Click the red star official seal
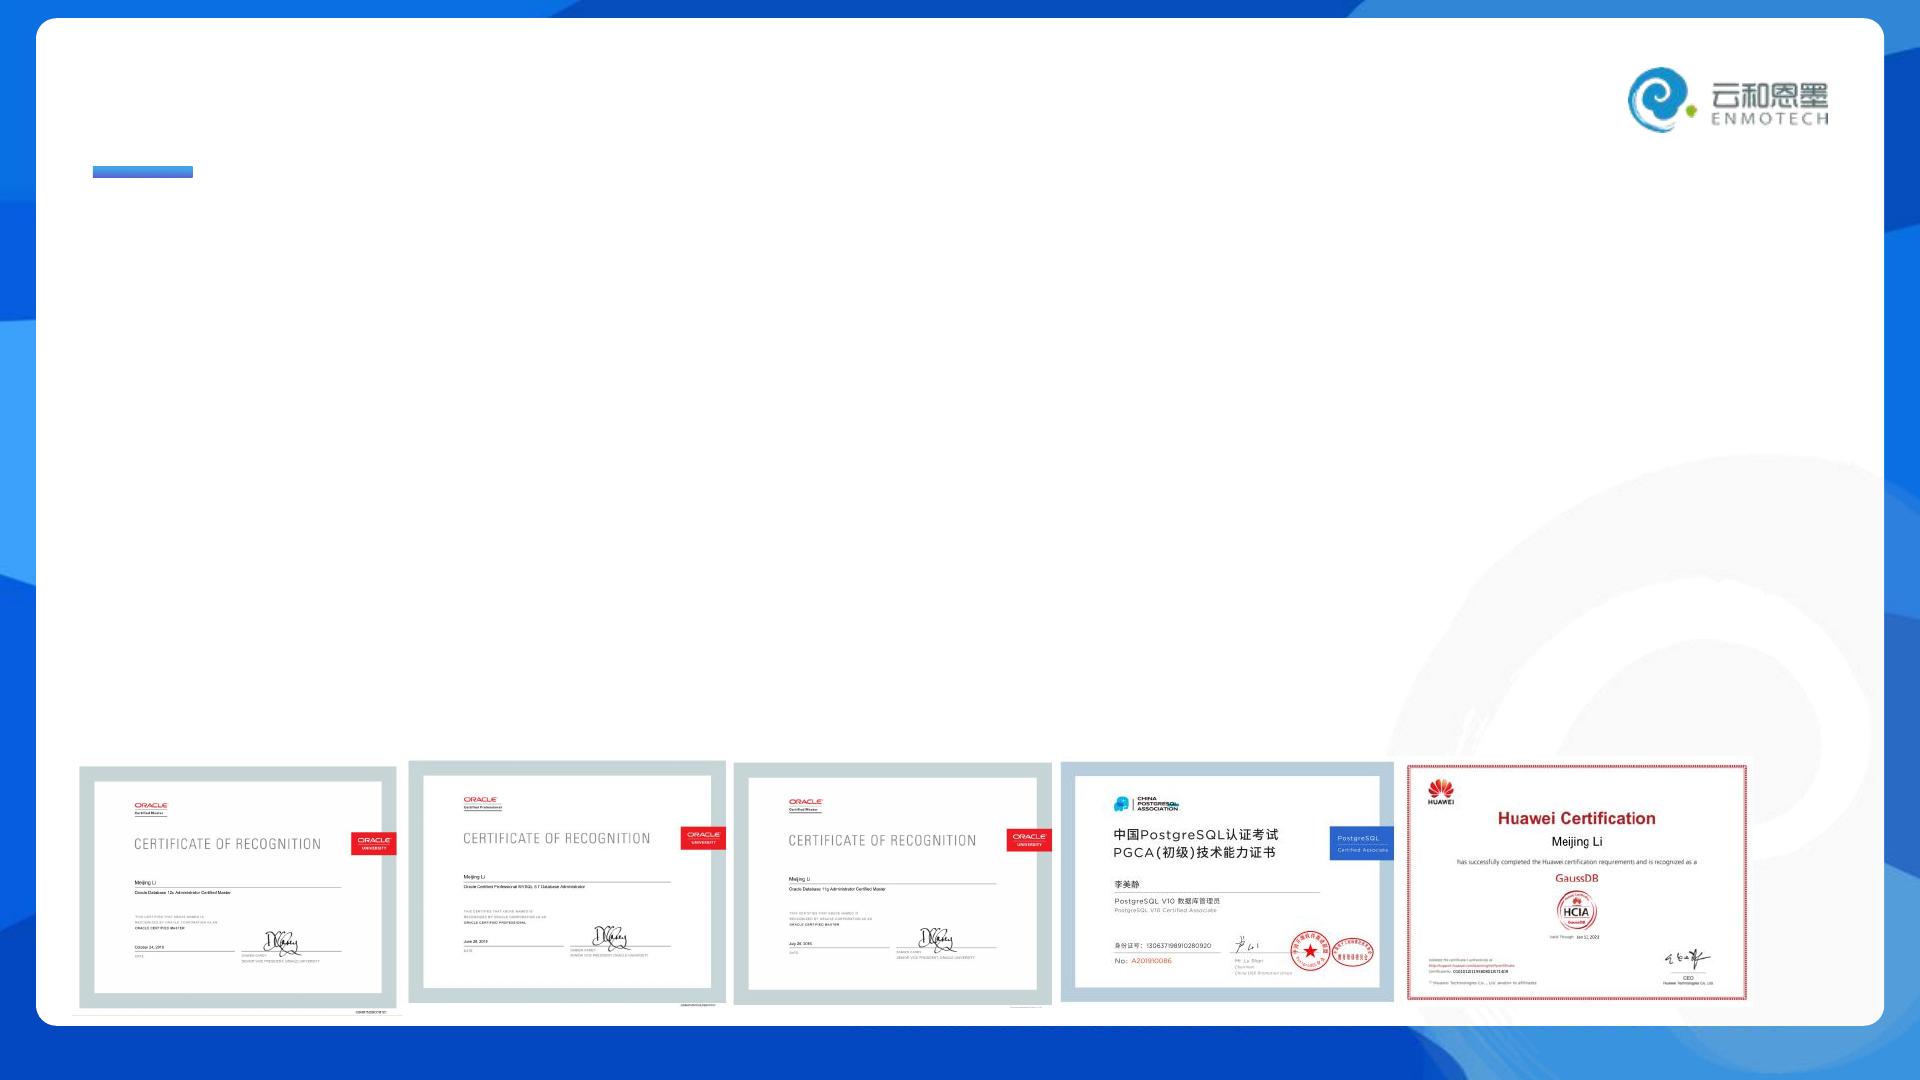This screenshot has width=1920, height=1080. pyautogui.click(x=1309, y=950)
